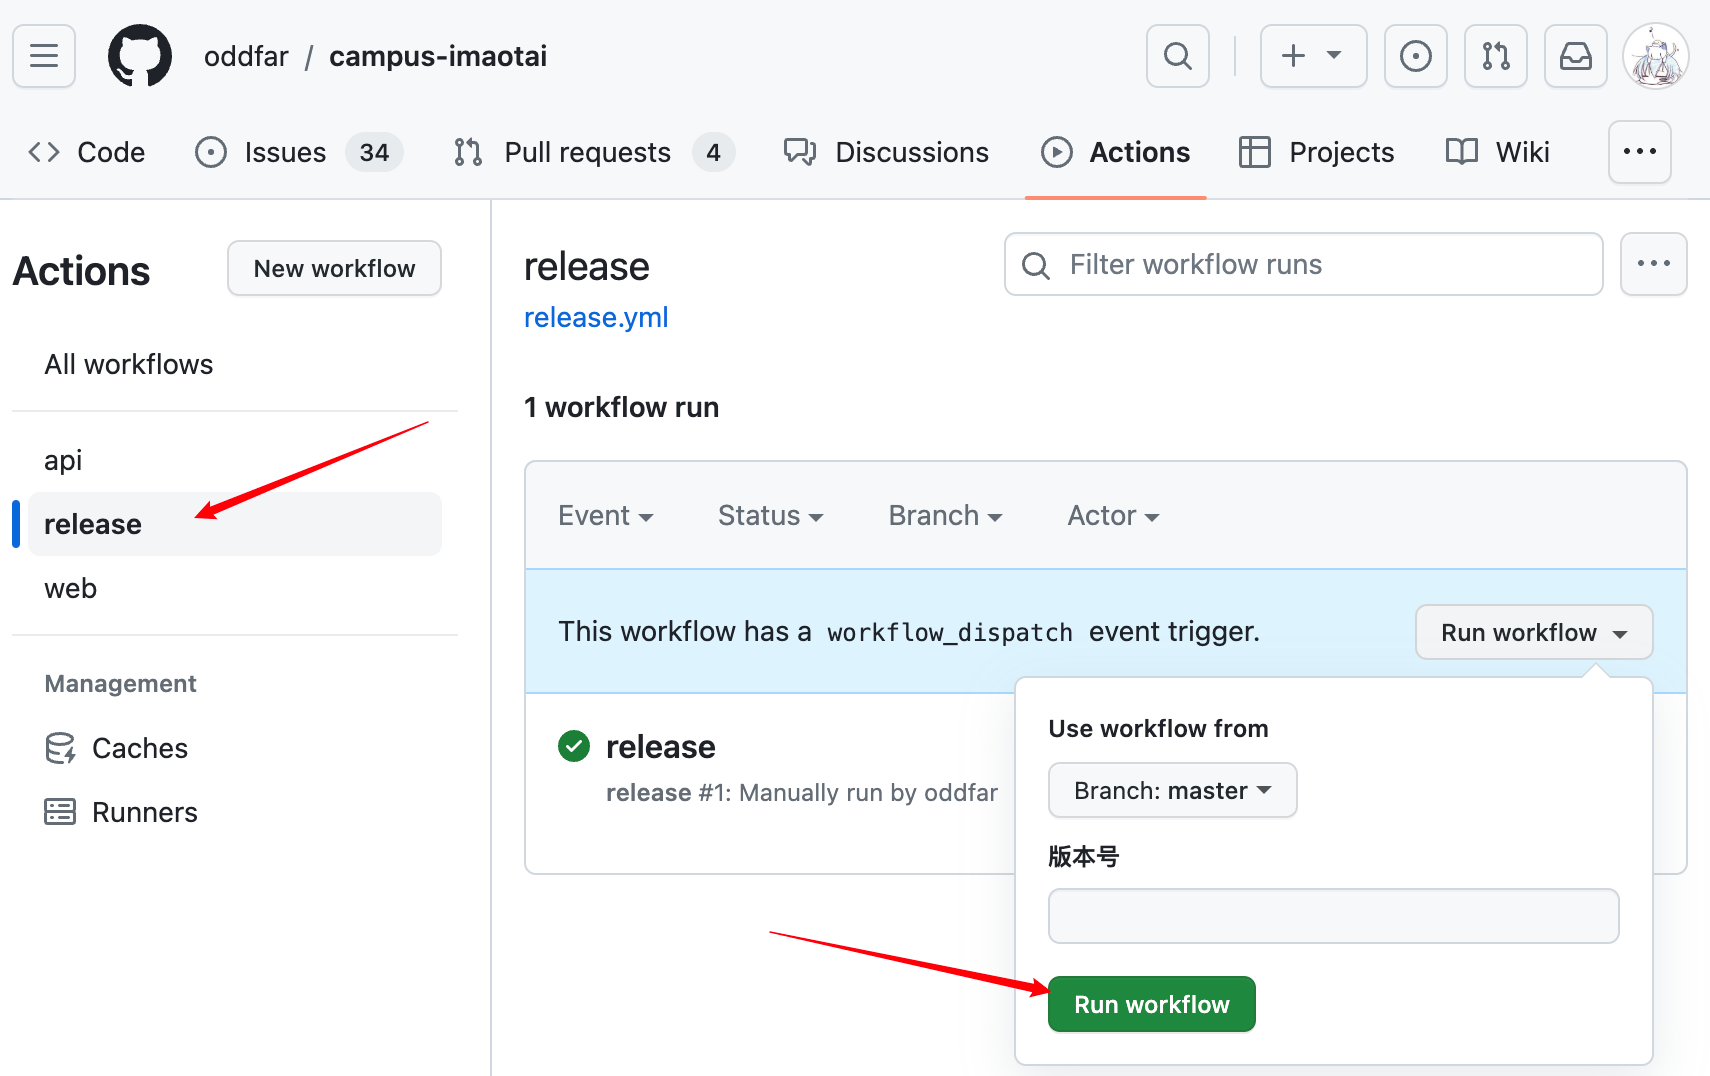This screenshot has width=1710, height=1076.
Task: Open the release.yml file link
Action: pos(596,317)
